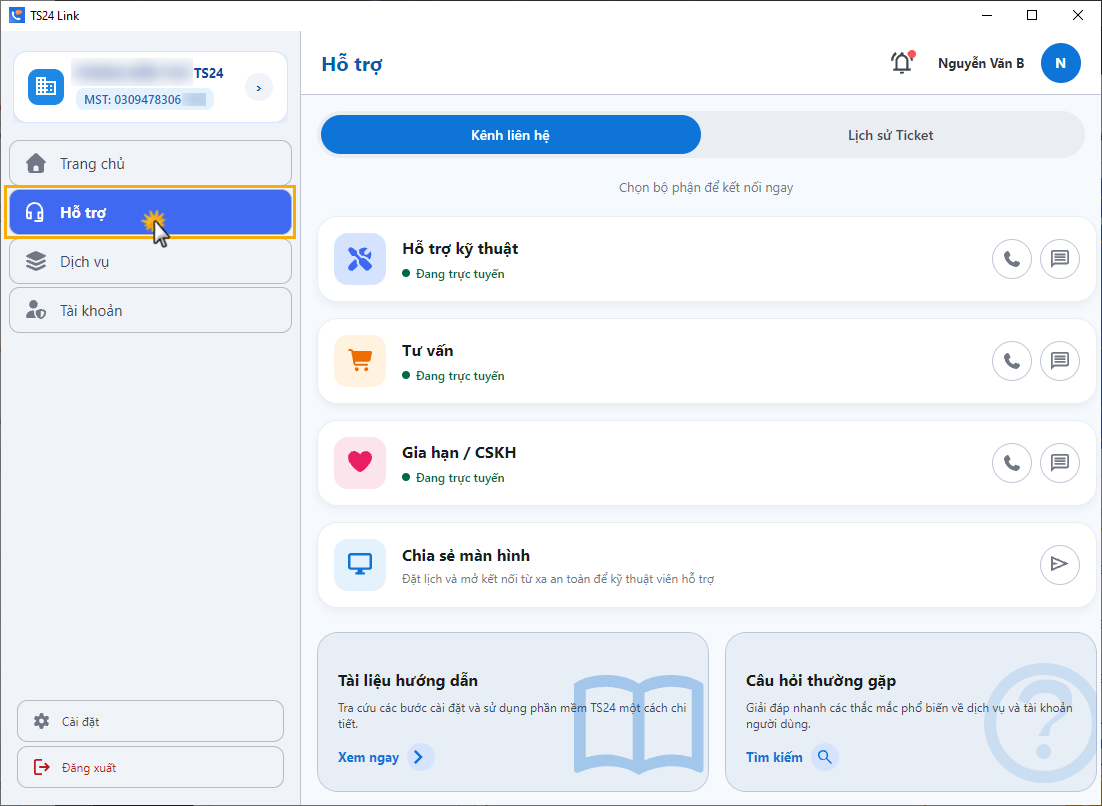This screenshot has height=806, width=1102.
Task: Click the Hỗ trợ page heading
Action: (352, 64)
